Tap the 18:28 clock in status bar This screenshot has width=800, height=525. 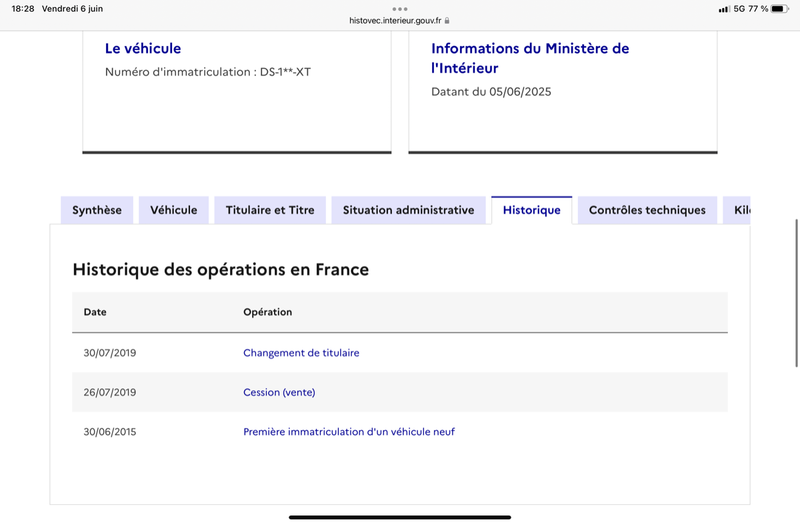click(23, 9)
